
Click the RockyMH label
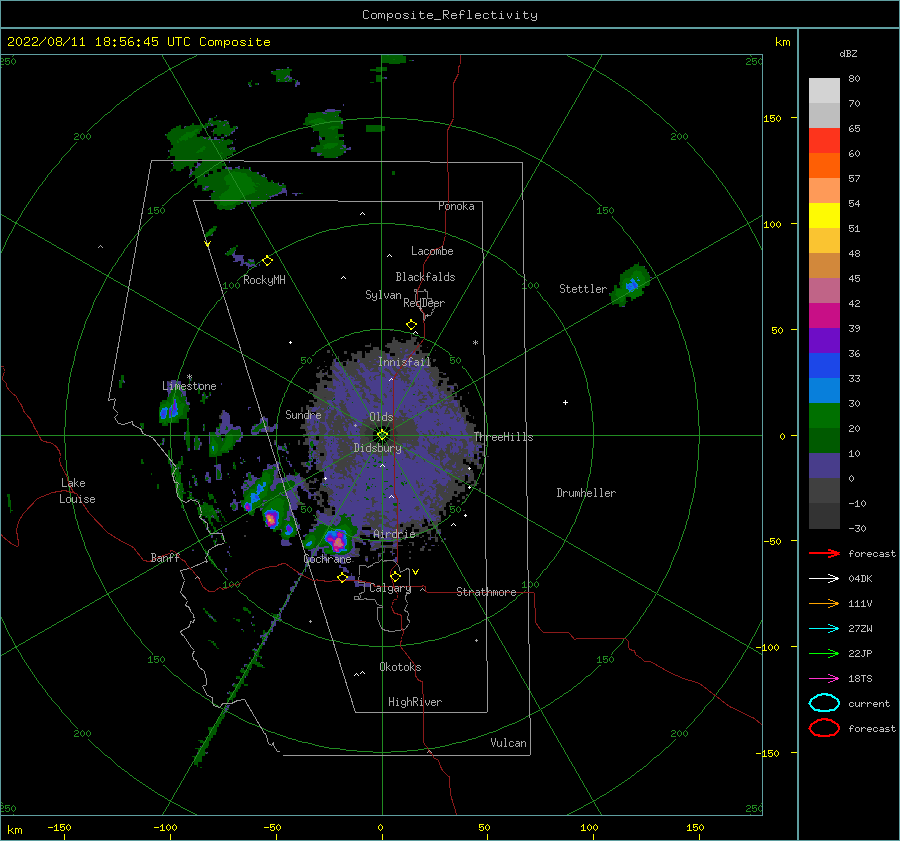(x=264, y=280)
